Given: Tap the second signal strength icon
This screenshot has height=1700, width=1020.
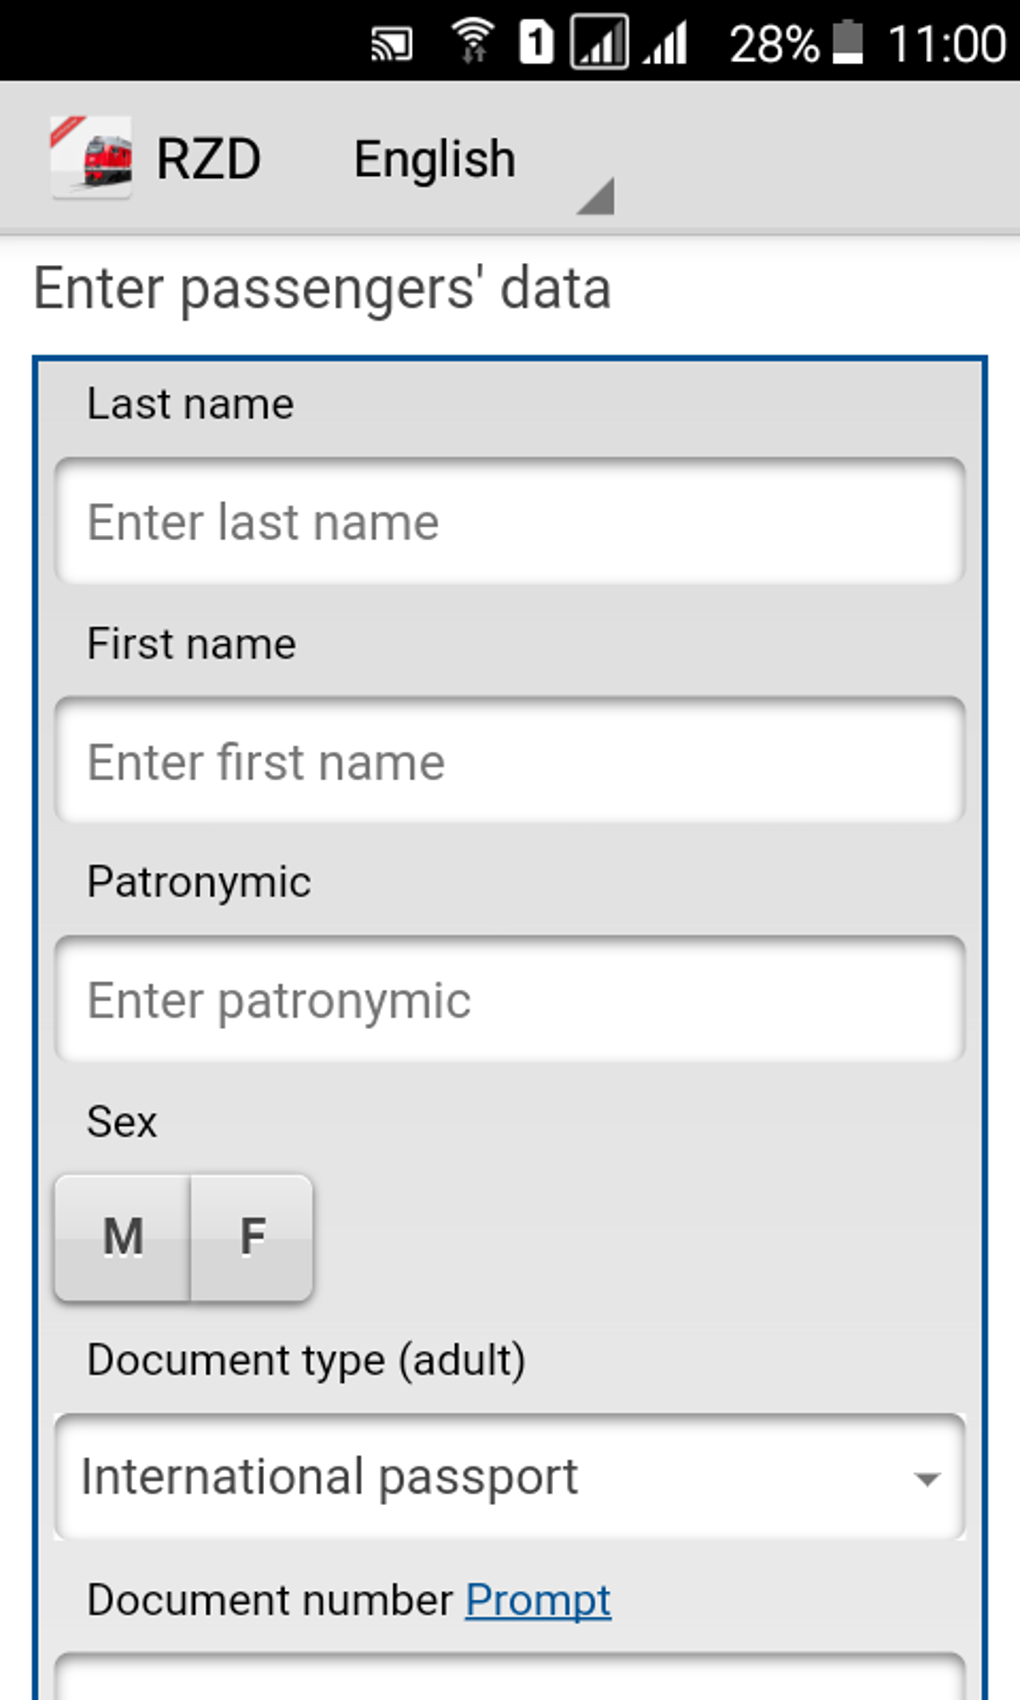Looking at the screenshot, I should [666, 44].
